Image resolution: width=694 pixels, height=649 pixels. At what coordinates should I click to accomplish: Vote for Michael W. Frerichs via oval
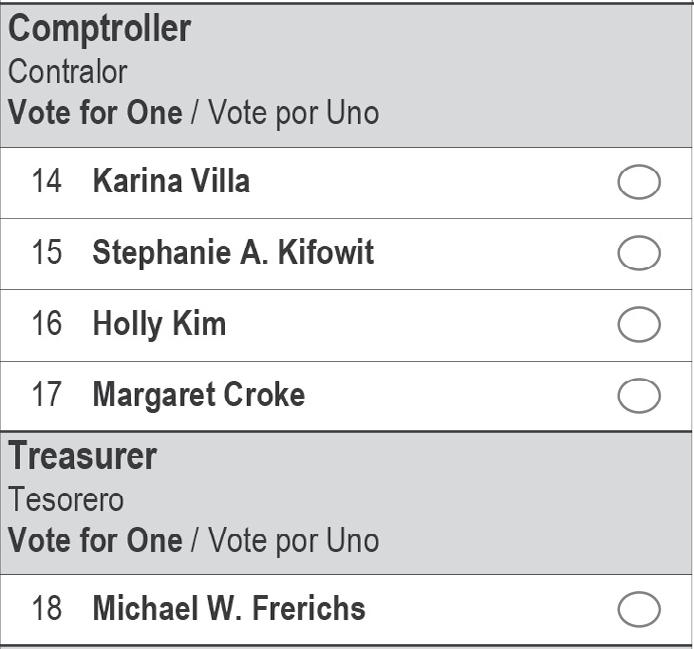point(639,609)
